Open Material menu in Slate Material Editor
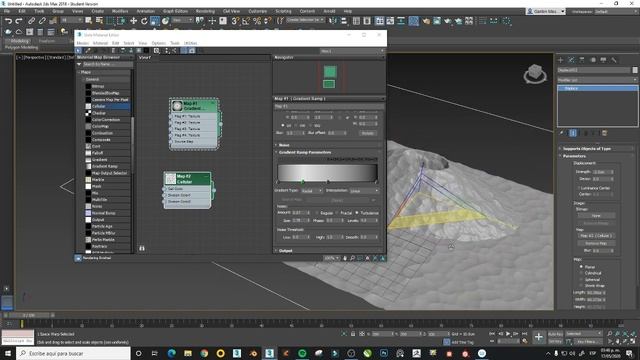Screen dimensions: 640x360 (100, 43)
